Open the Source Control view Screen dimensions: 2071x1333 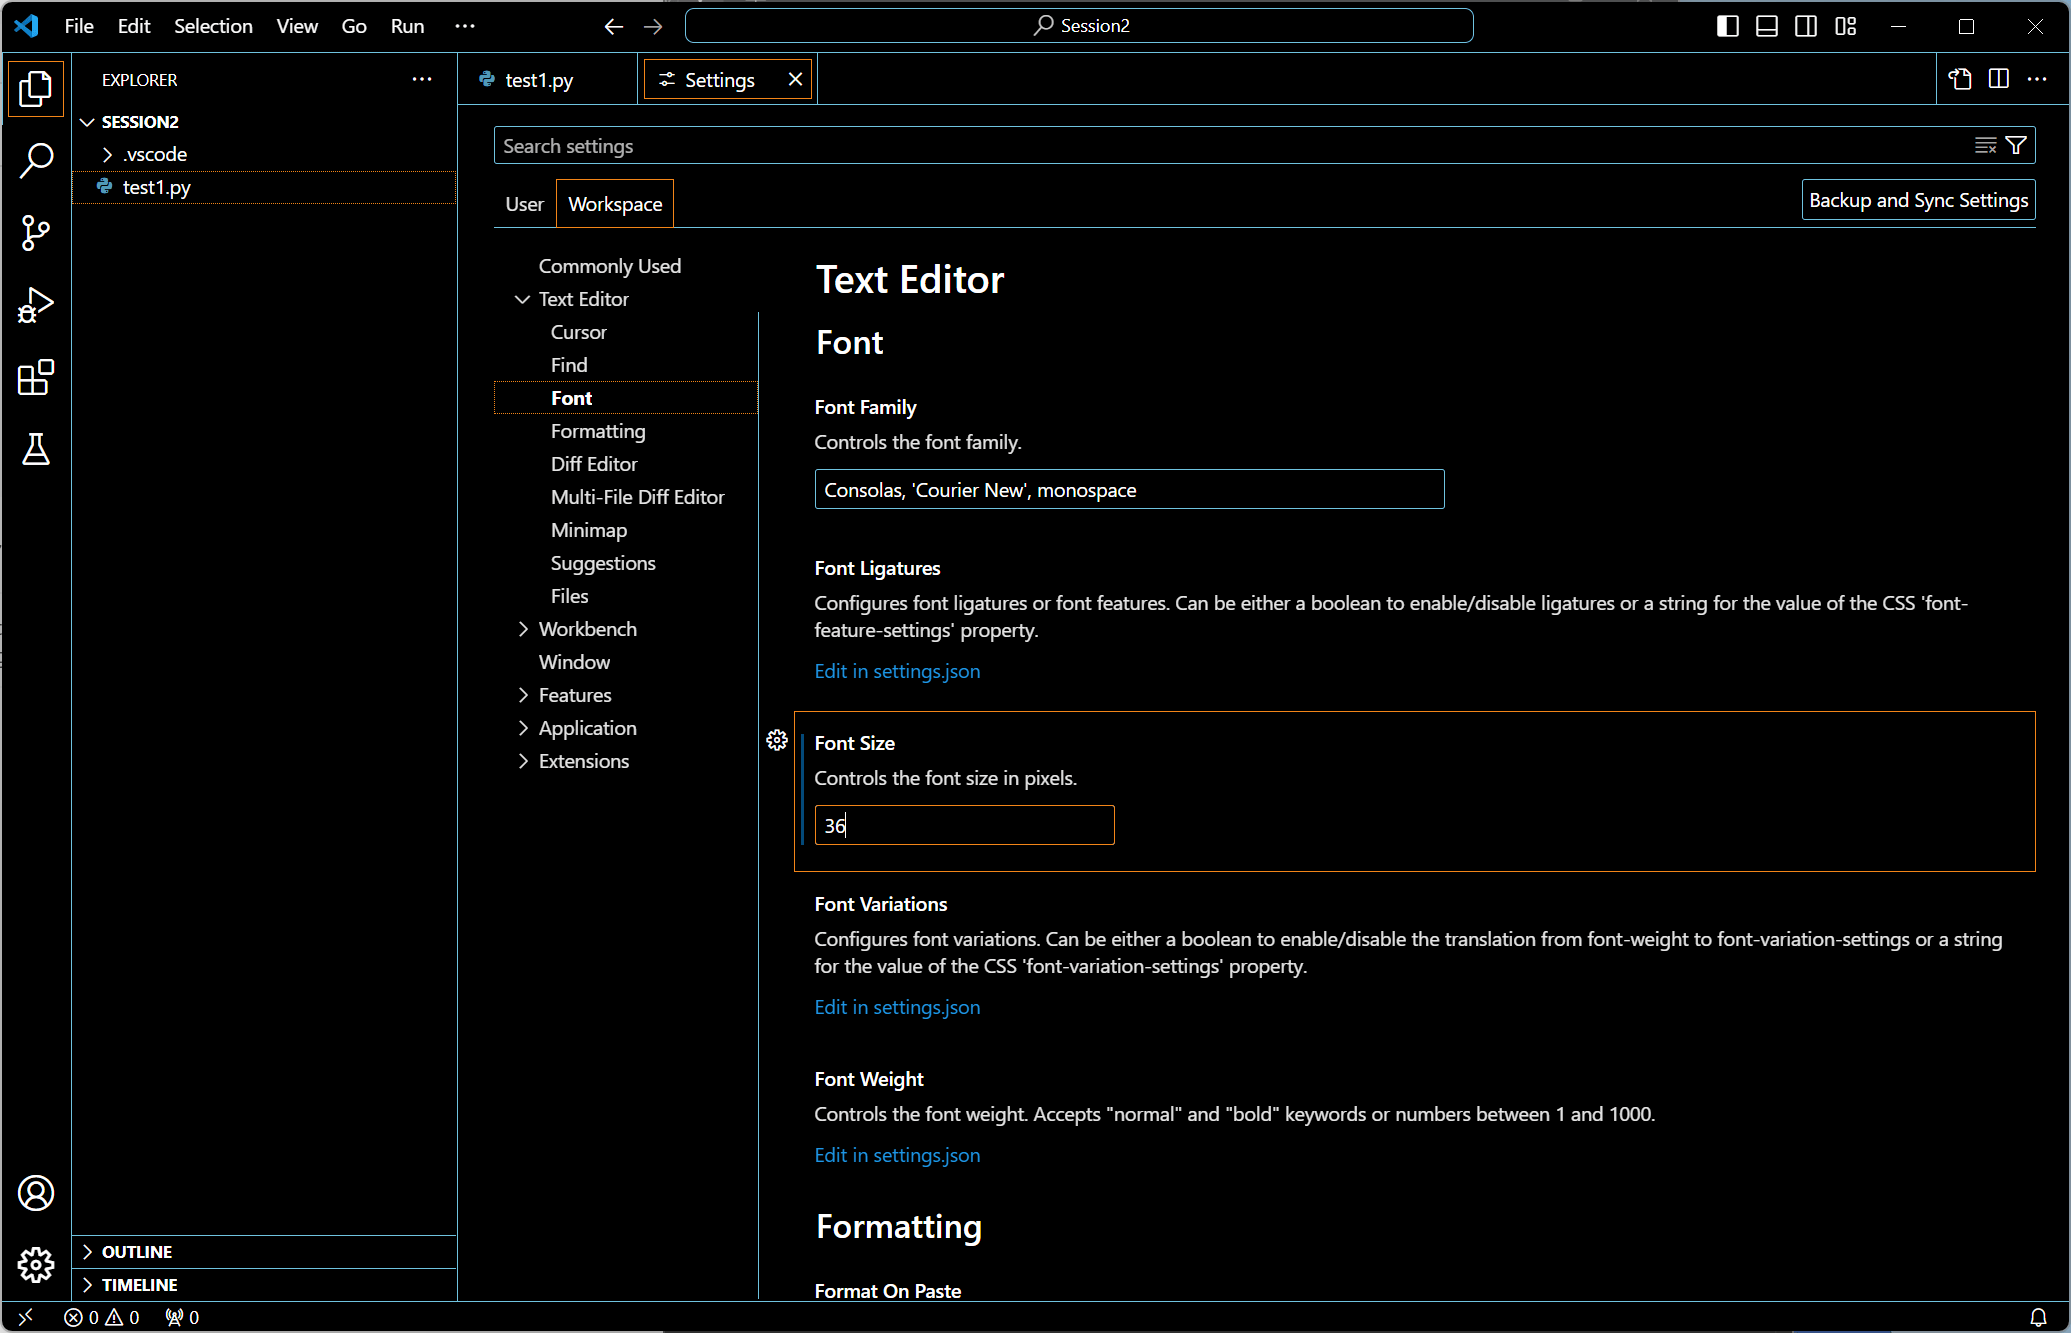click(36, 233)
